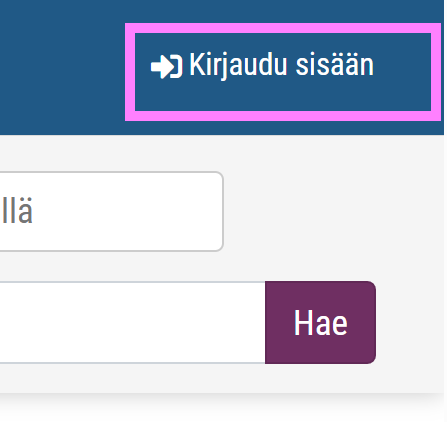The height and width of the screenshot is (422, 447).
Task: Click the login arrow icon
Action: [166, 67]
